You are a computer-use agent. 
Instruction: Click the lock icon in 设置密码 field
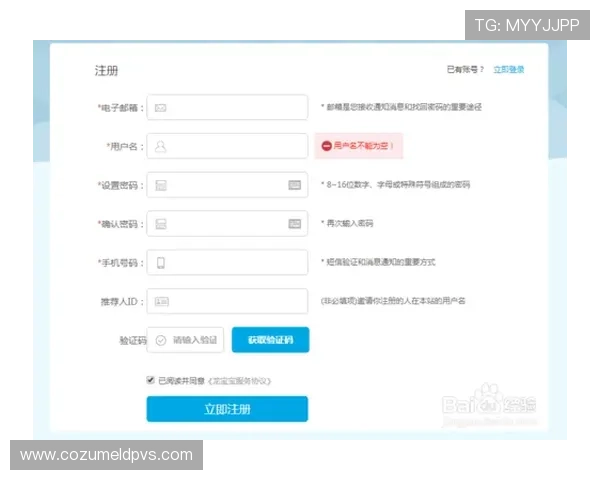(160, 185)
